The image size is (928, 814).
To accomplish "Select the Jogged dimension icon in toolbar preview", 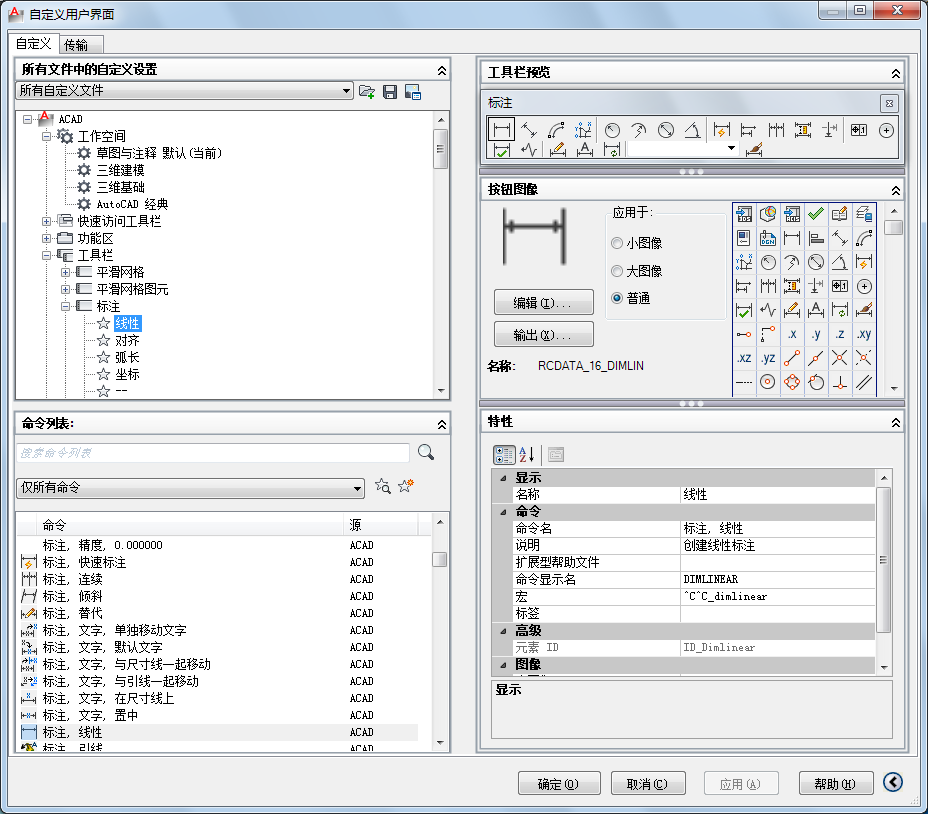I will pos(639,130).
